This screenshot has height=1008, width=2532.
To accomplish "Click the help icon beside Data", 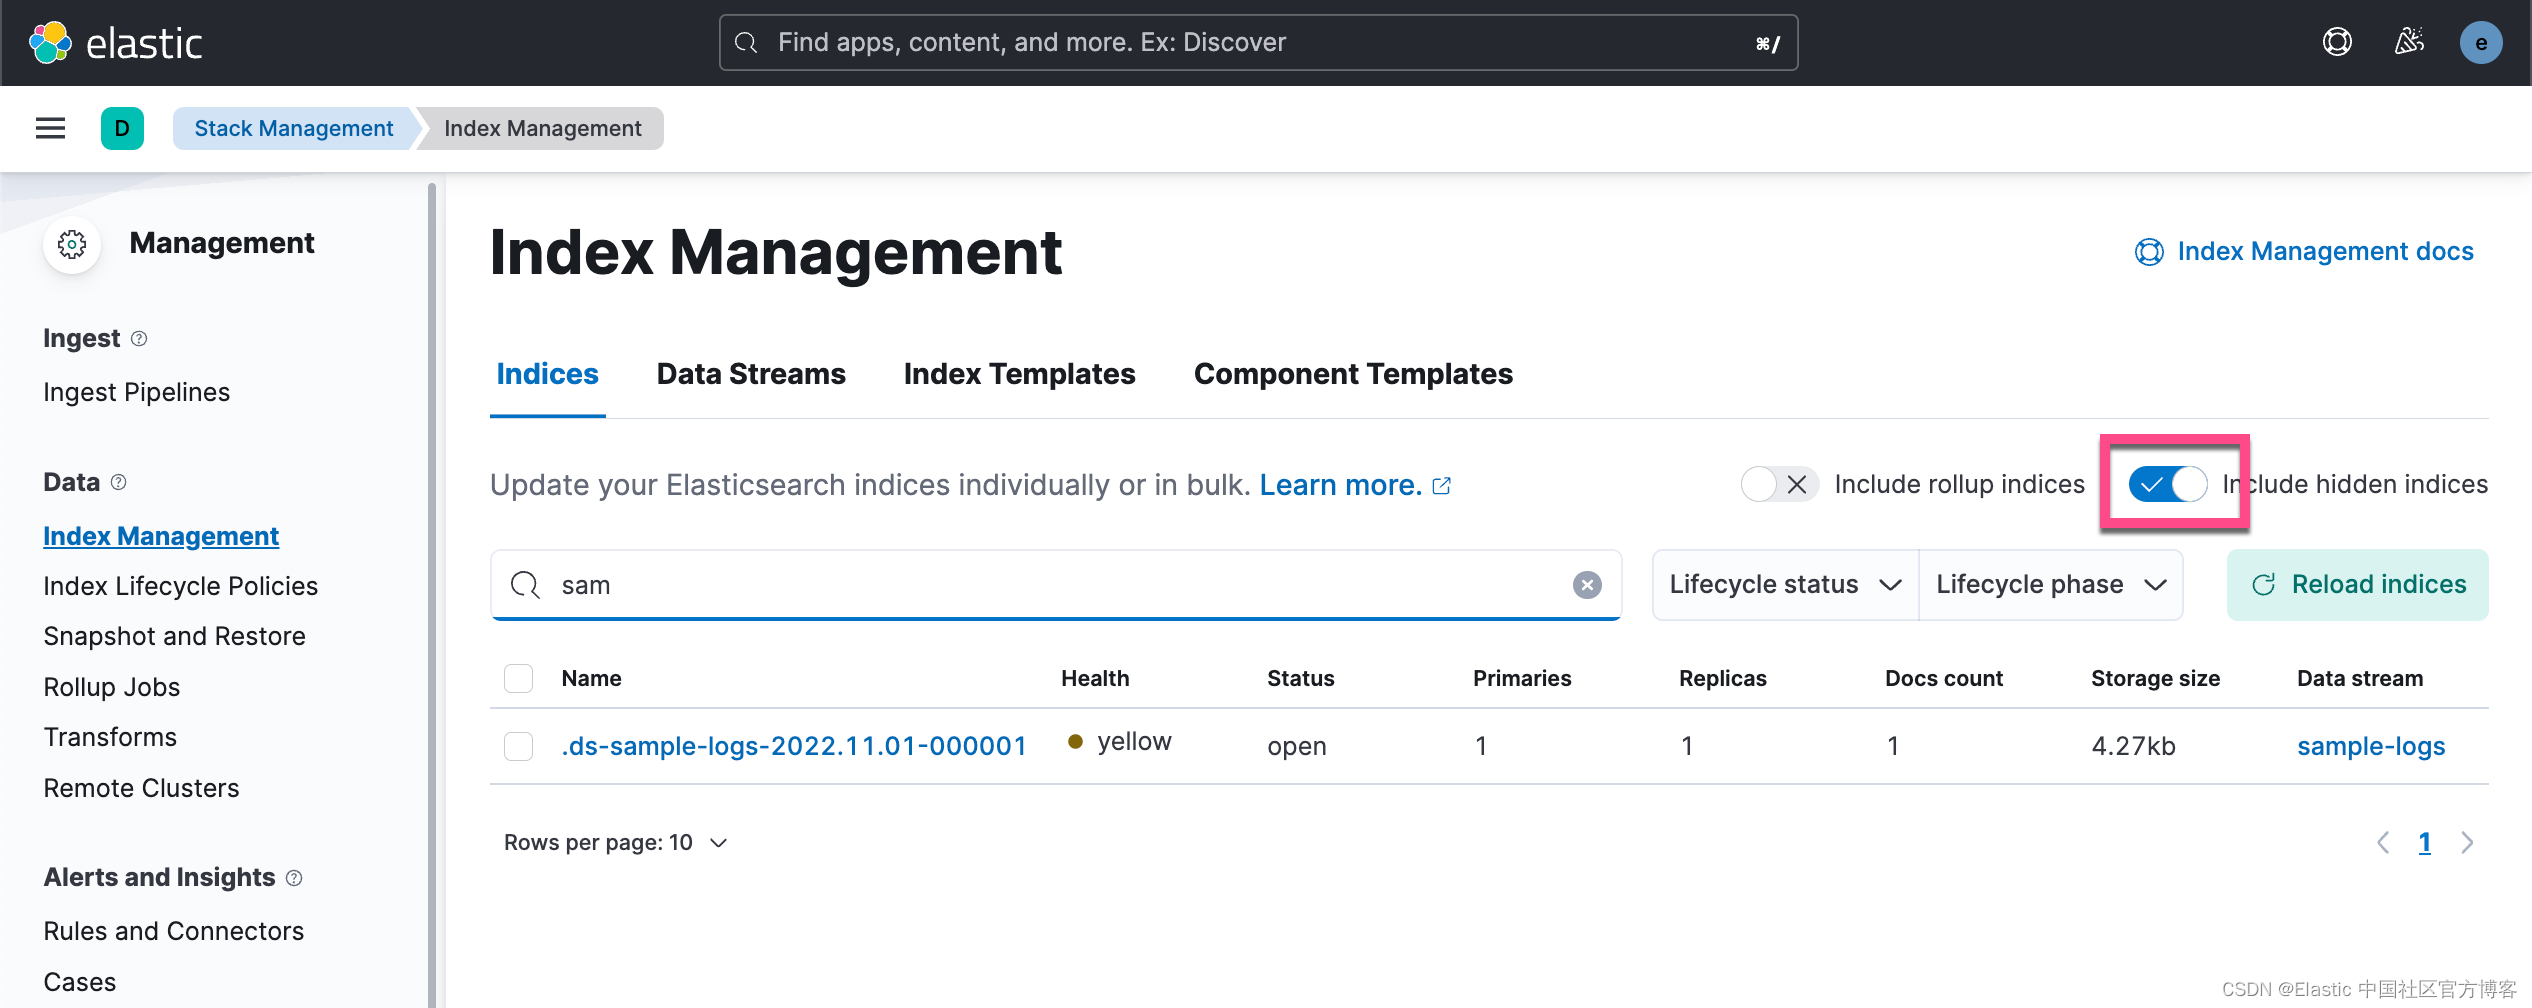I will point(119,483).
